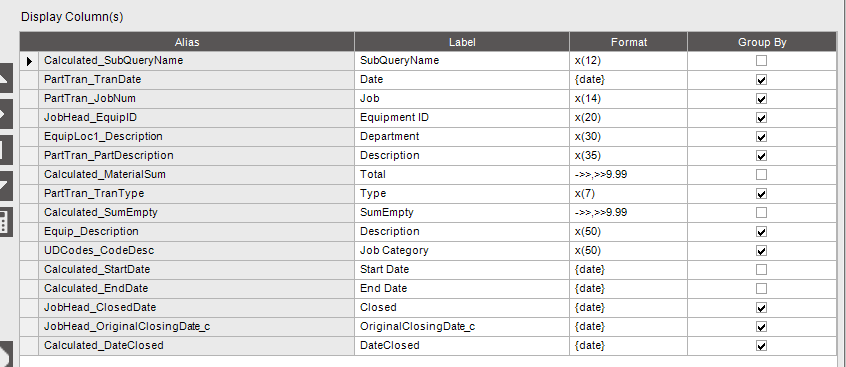The height and width of the screenshot is (367, 846).
Task: Uncheck Group By for PartTran_TranDate
Action: [761, 80]
